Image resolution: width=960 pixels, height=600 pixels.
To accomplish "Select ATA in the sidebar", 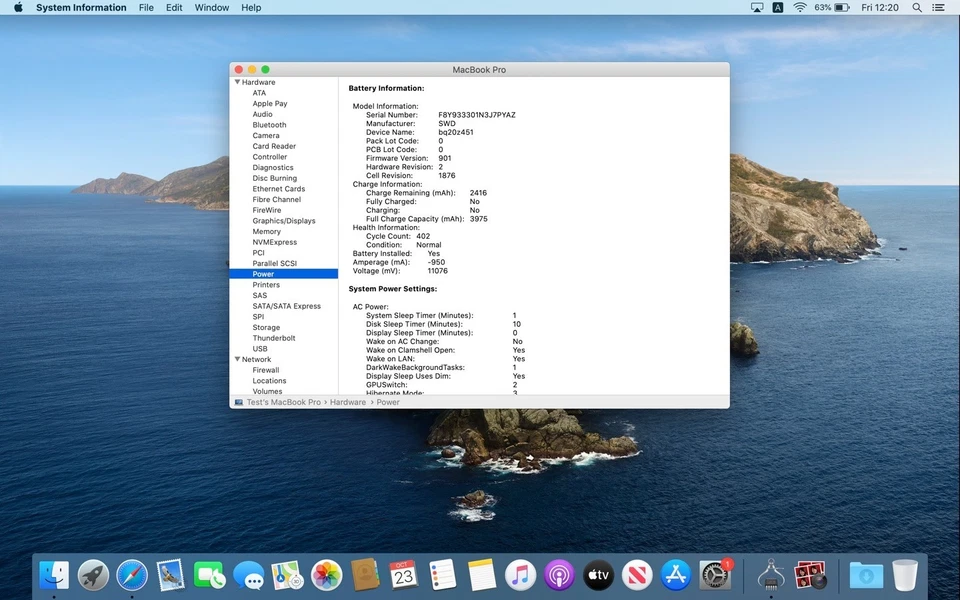I will [x=259, y=92].
